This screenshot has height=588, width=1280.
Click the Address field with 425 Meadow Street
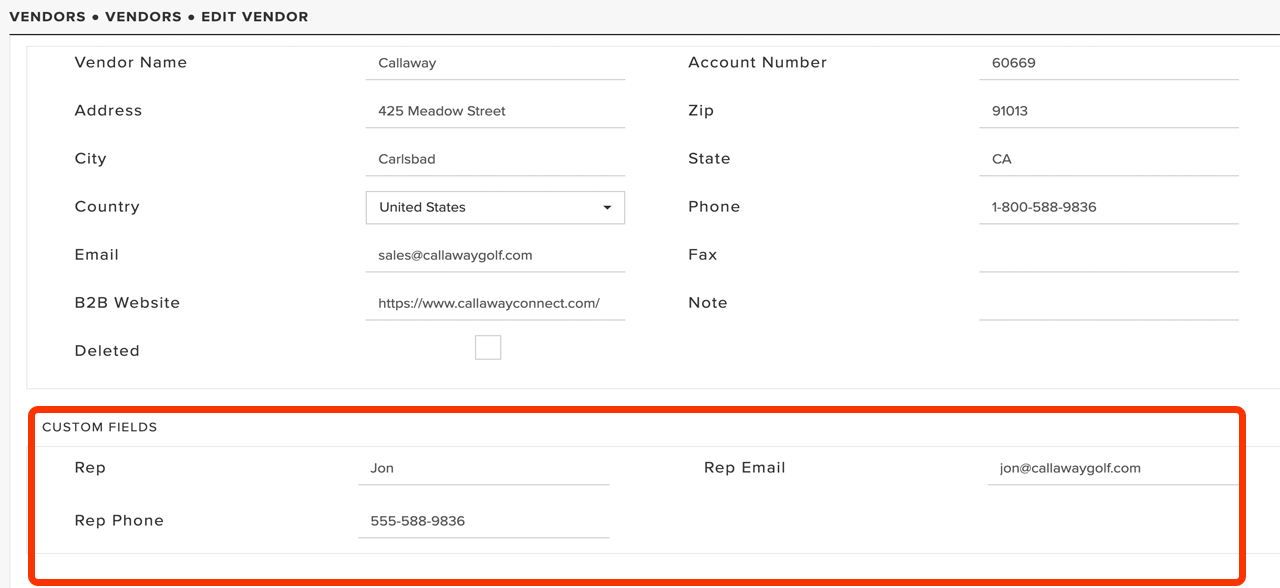click(495, 111)
